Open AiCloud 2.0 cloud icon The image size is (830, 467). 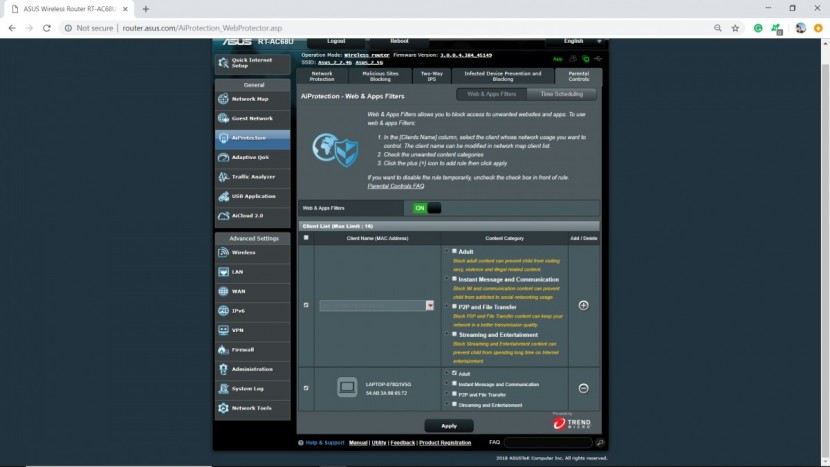tap(223, 215)
